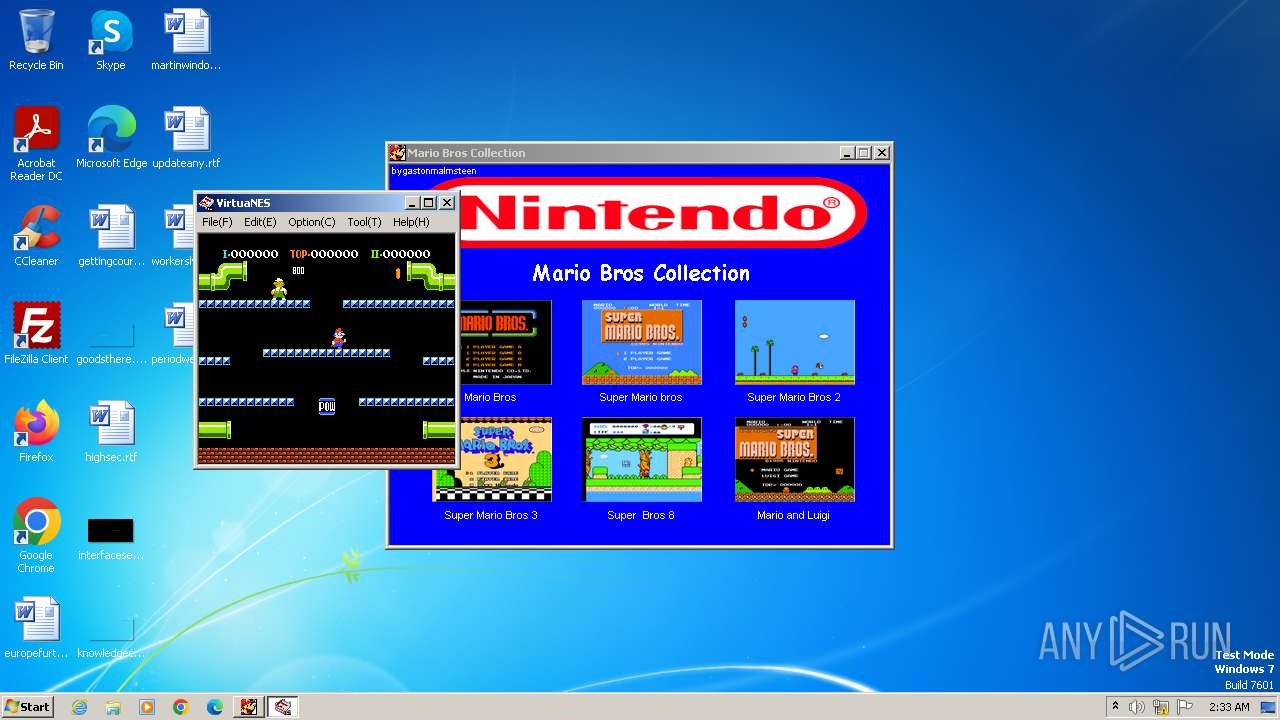Minimize the Mario Bros Collection window
The height and width of the screenshot is (720, 1280).
click(x=848, y=153)
